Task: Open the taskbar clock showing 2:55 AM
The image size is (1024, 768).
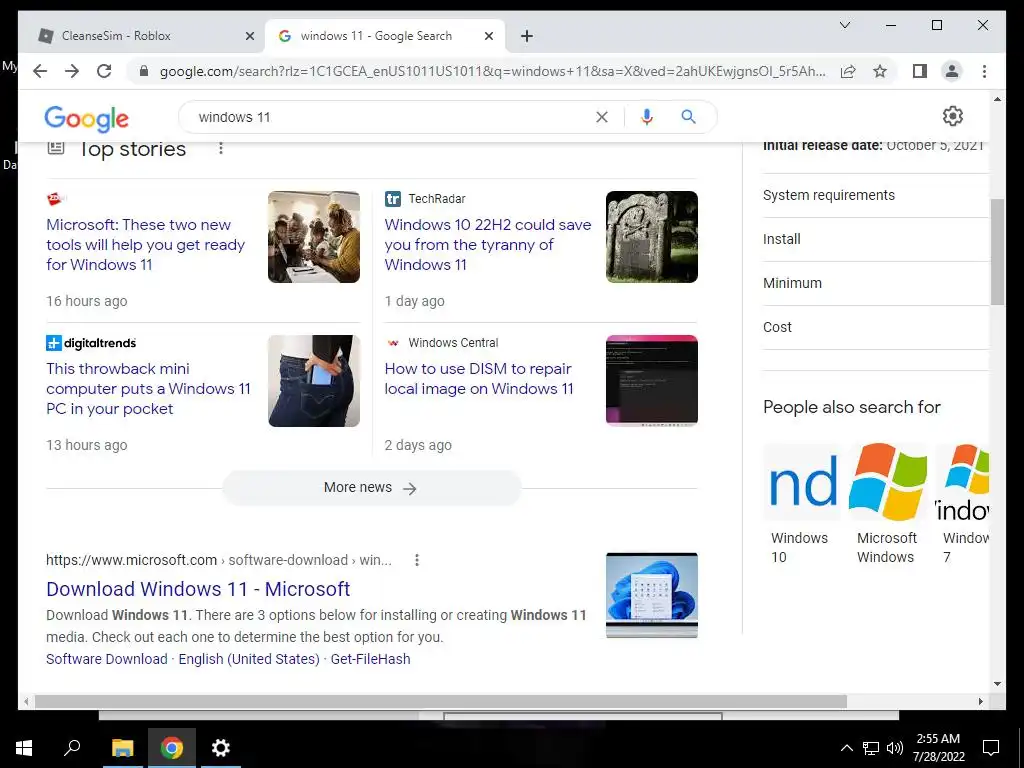Action: (x=938, y=748)
